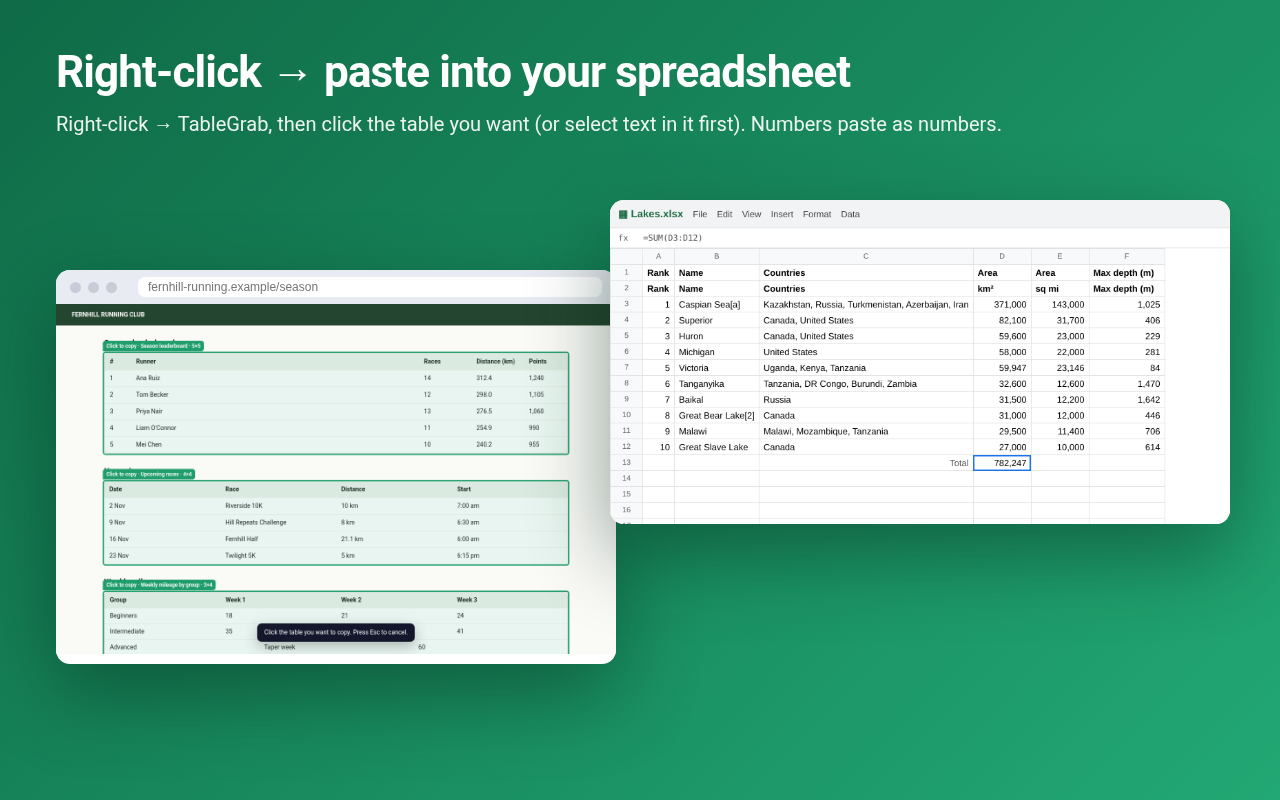Open the File menu in Lakes.xlsx
The width and height of the screenshot is (1280, 800).
click(700, 214)
